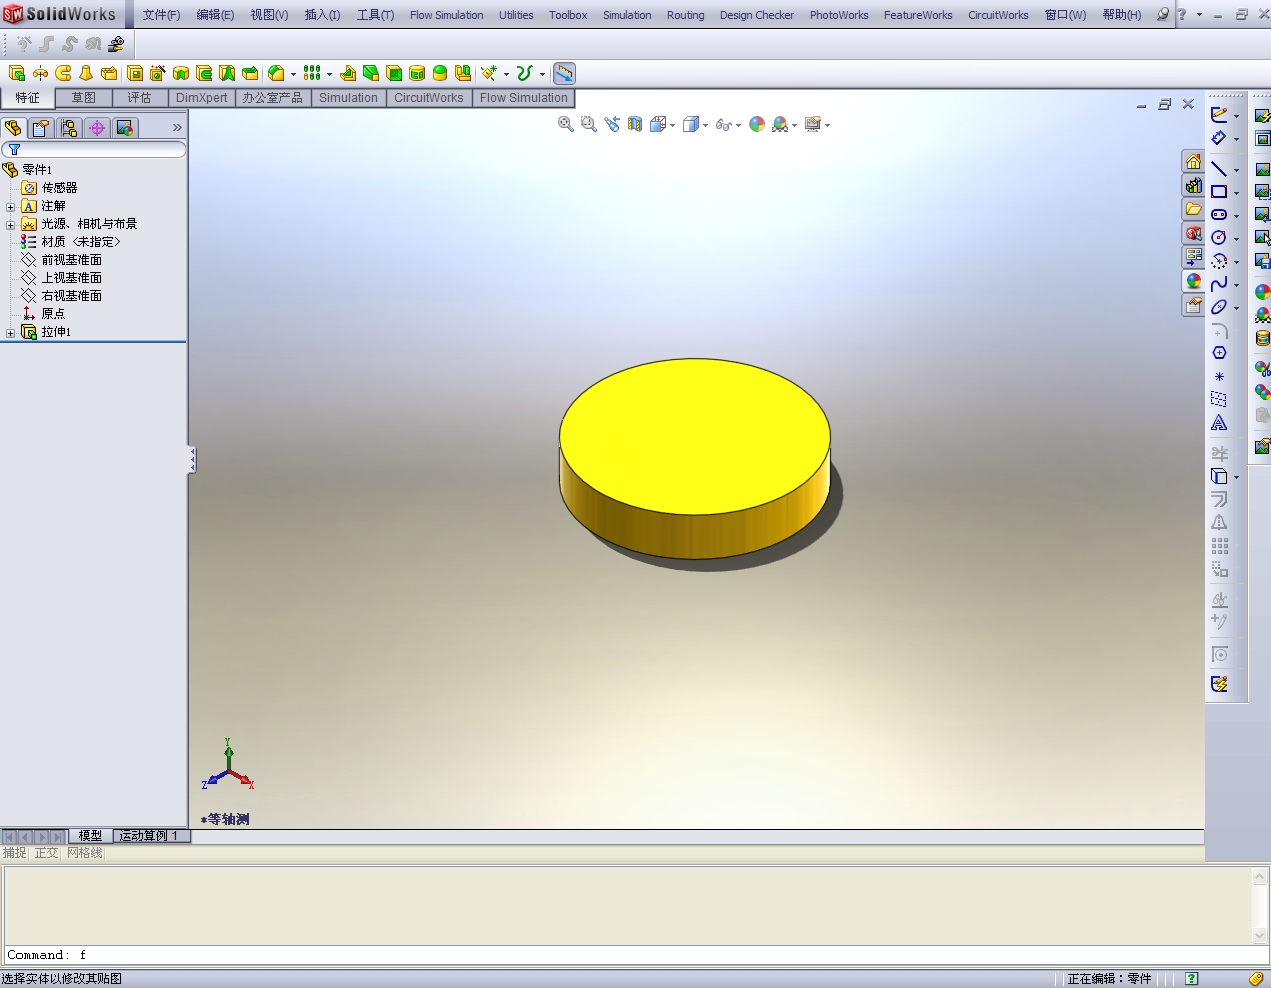Select the Circle sketch tool
The image size is (1271, 988).
tap(1219, 238)
